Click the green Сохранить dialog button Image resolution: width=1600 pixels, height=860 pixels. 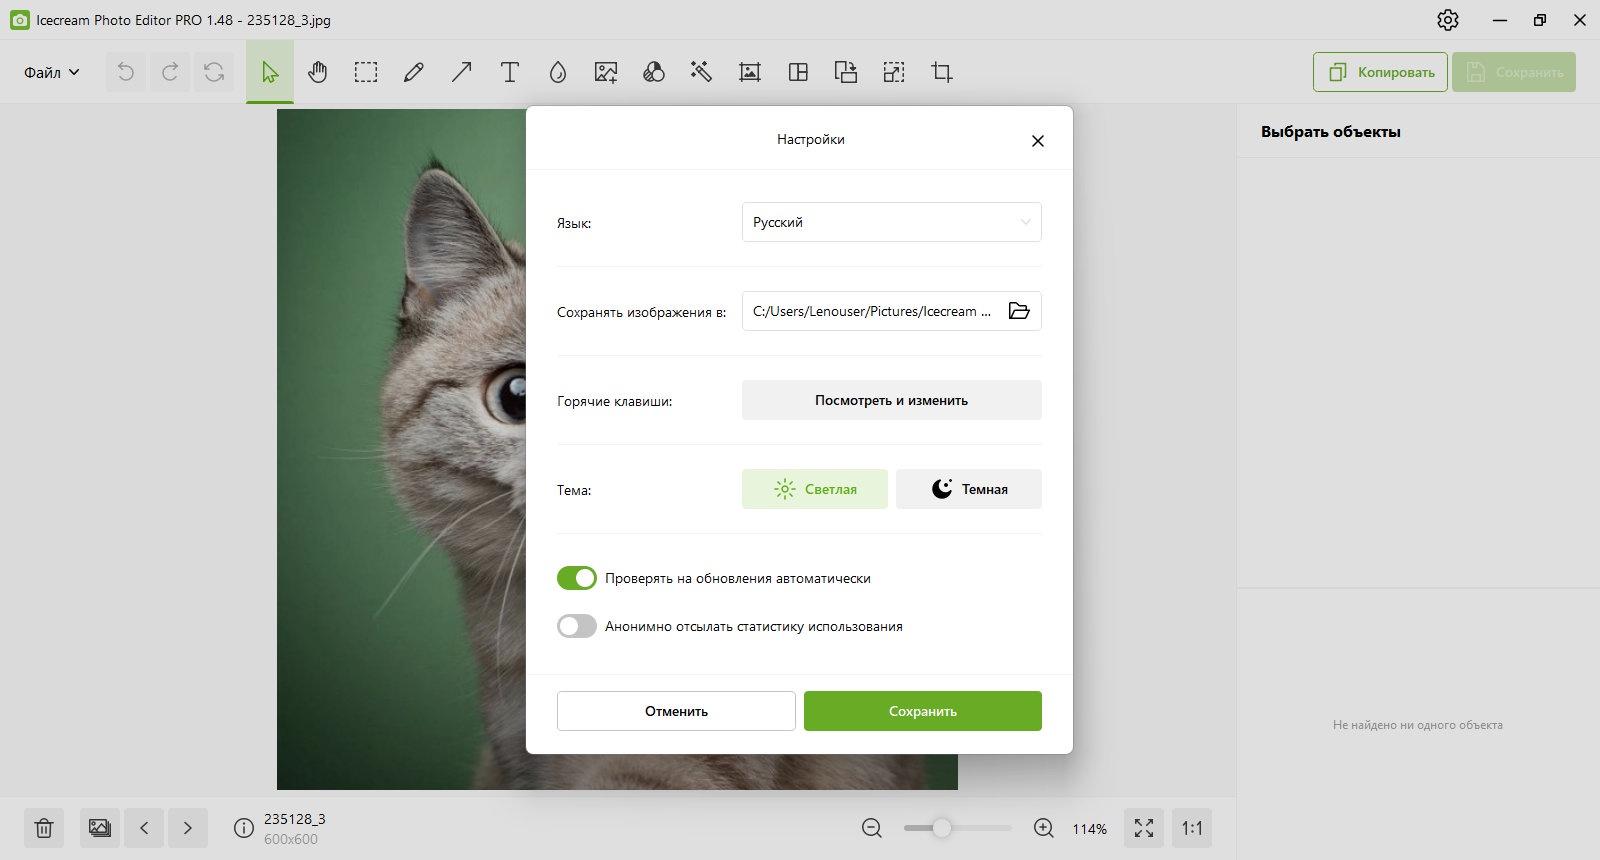(x=922, y=711)
